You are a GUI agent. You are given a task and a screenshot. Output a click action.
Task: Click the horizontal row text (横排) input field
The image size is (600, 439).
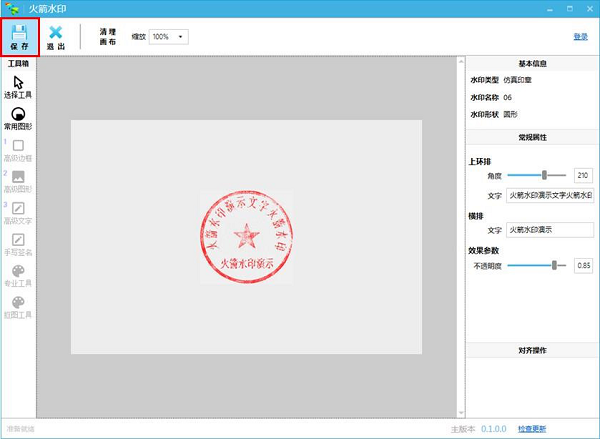[549, 230]
